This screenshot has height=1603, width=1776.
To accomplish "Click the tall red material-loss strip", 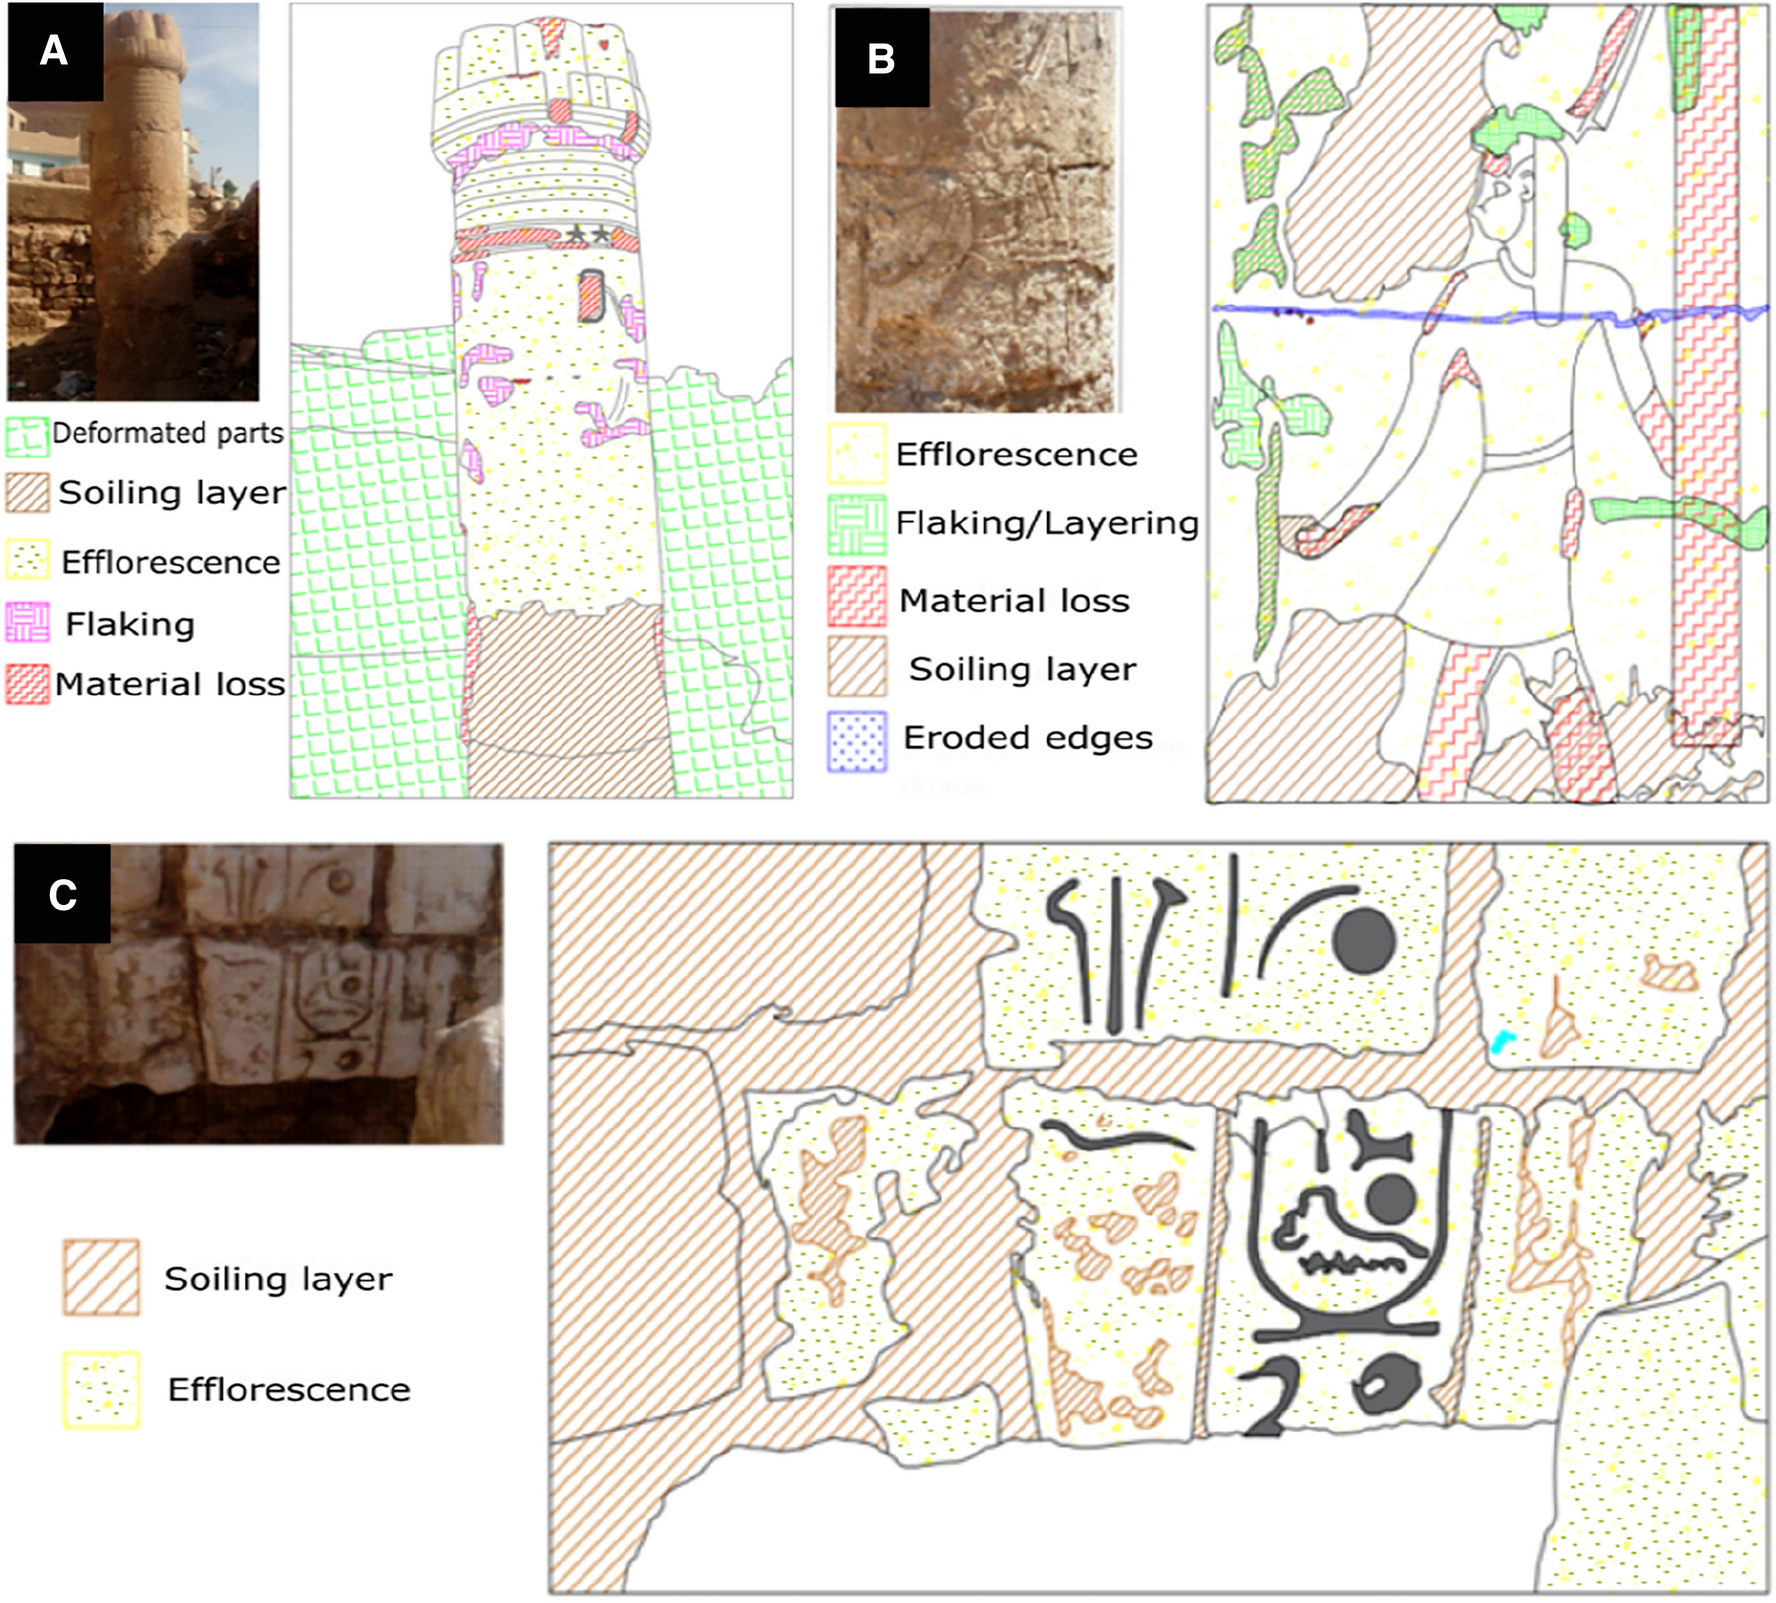I will click(x=1706, y=375).
